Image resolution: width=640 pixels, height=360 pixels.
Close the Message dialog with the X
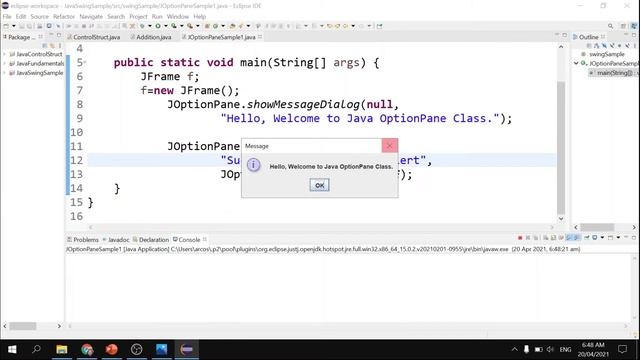click(389, 146)
